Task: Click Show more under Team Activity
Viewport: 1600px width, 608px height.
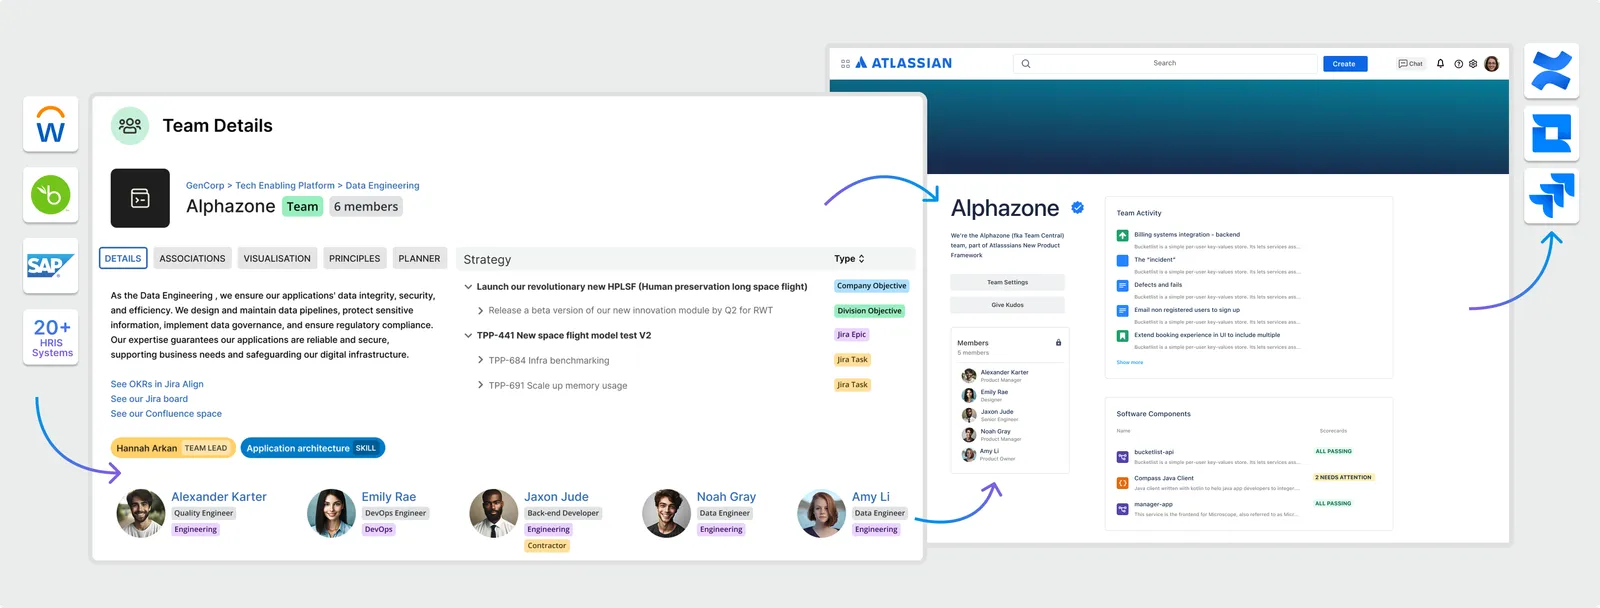Action: pyautogui.click(x=1129, y=363)
